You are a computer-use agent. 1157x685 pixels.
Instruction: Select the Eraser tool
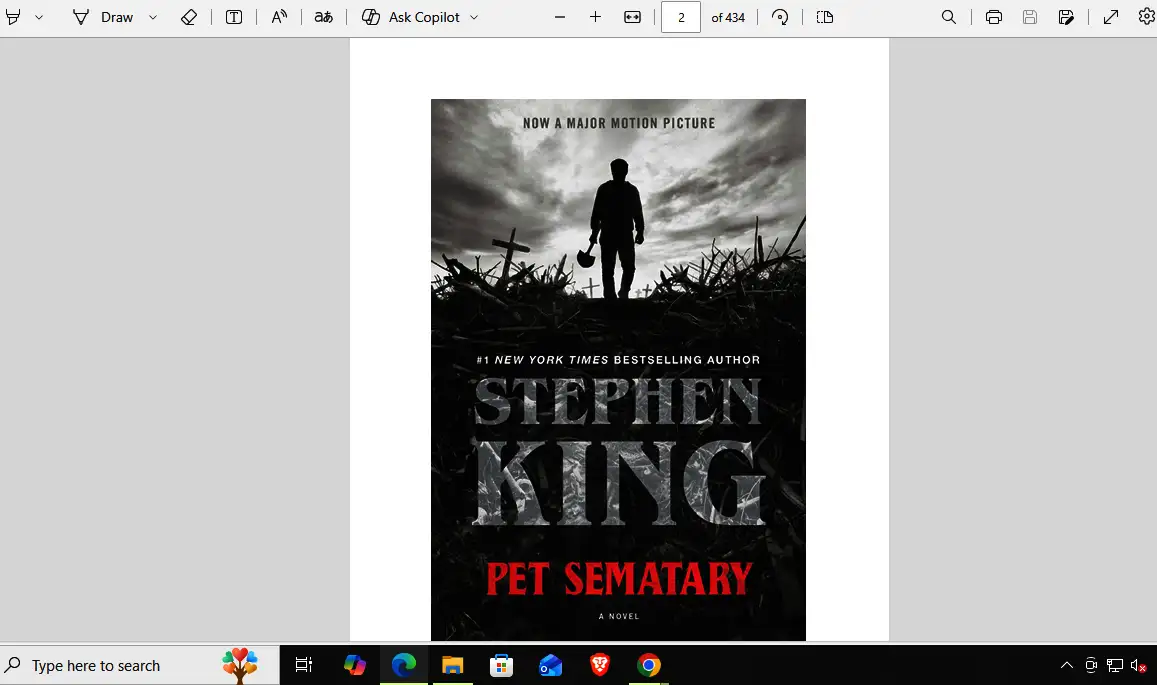click(x=189, y=17)
